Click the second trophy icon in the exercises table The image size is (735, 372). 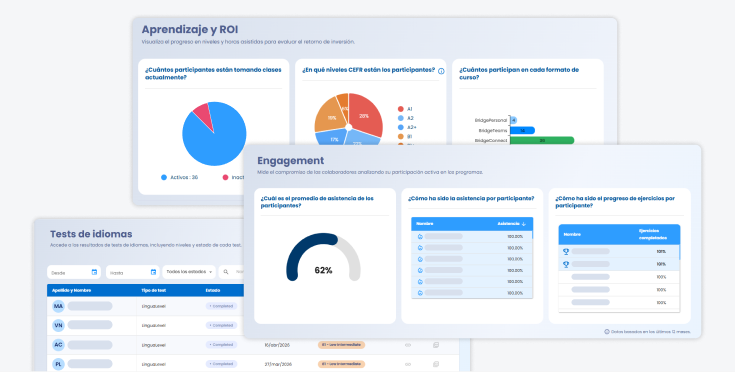[x=566, y=264]
